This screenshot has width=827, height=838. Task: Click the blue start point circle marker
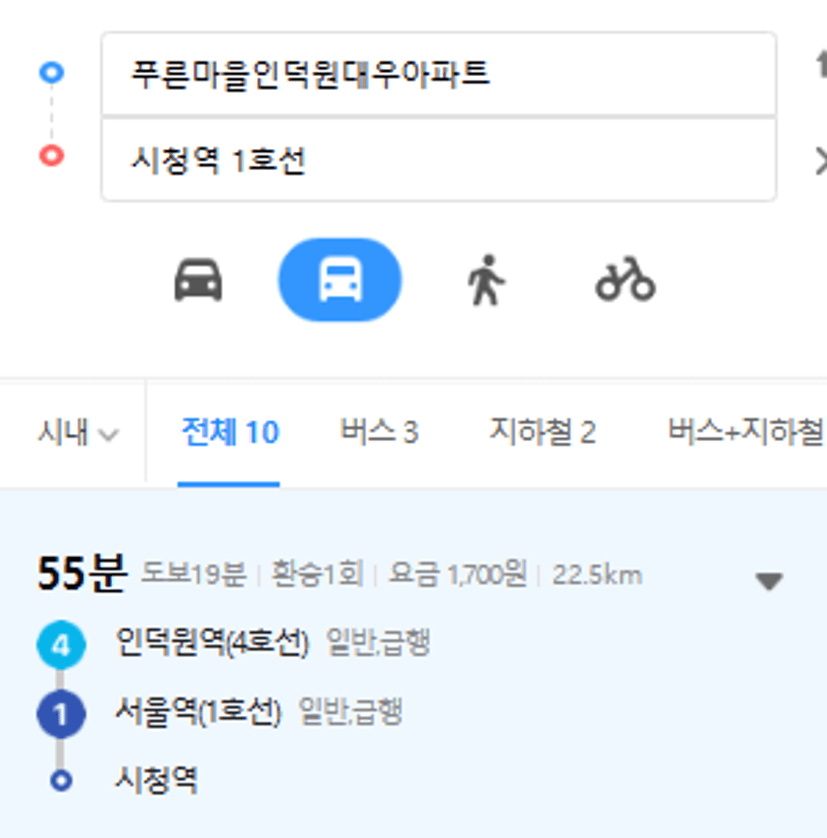tap(52, 72)
